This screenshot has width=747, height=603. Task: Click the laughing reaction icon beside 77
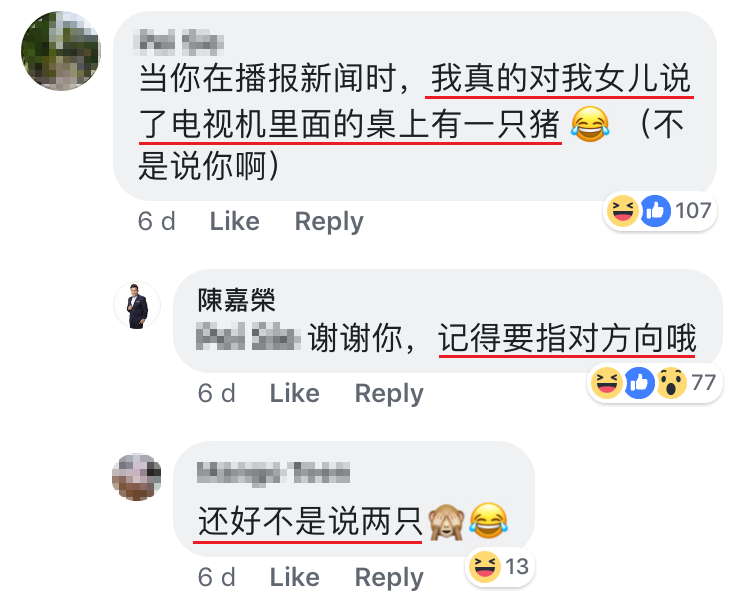pyautogui.click(x=607, y=382)
